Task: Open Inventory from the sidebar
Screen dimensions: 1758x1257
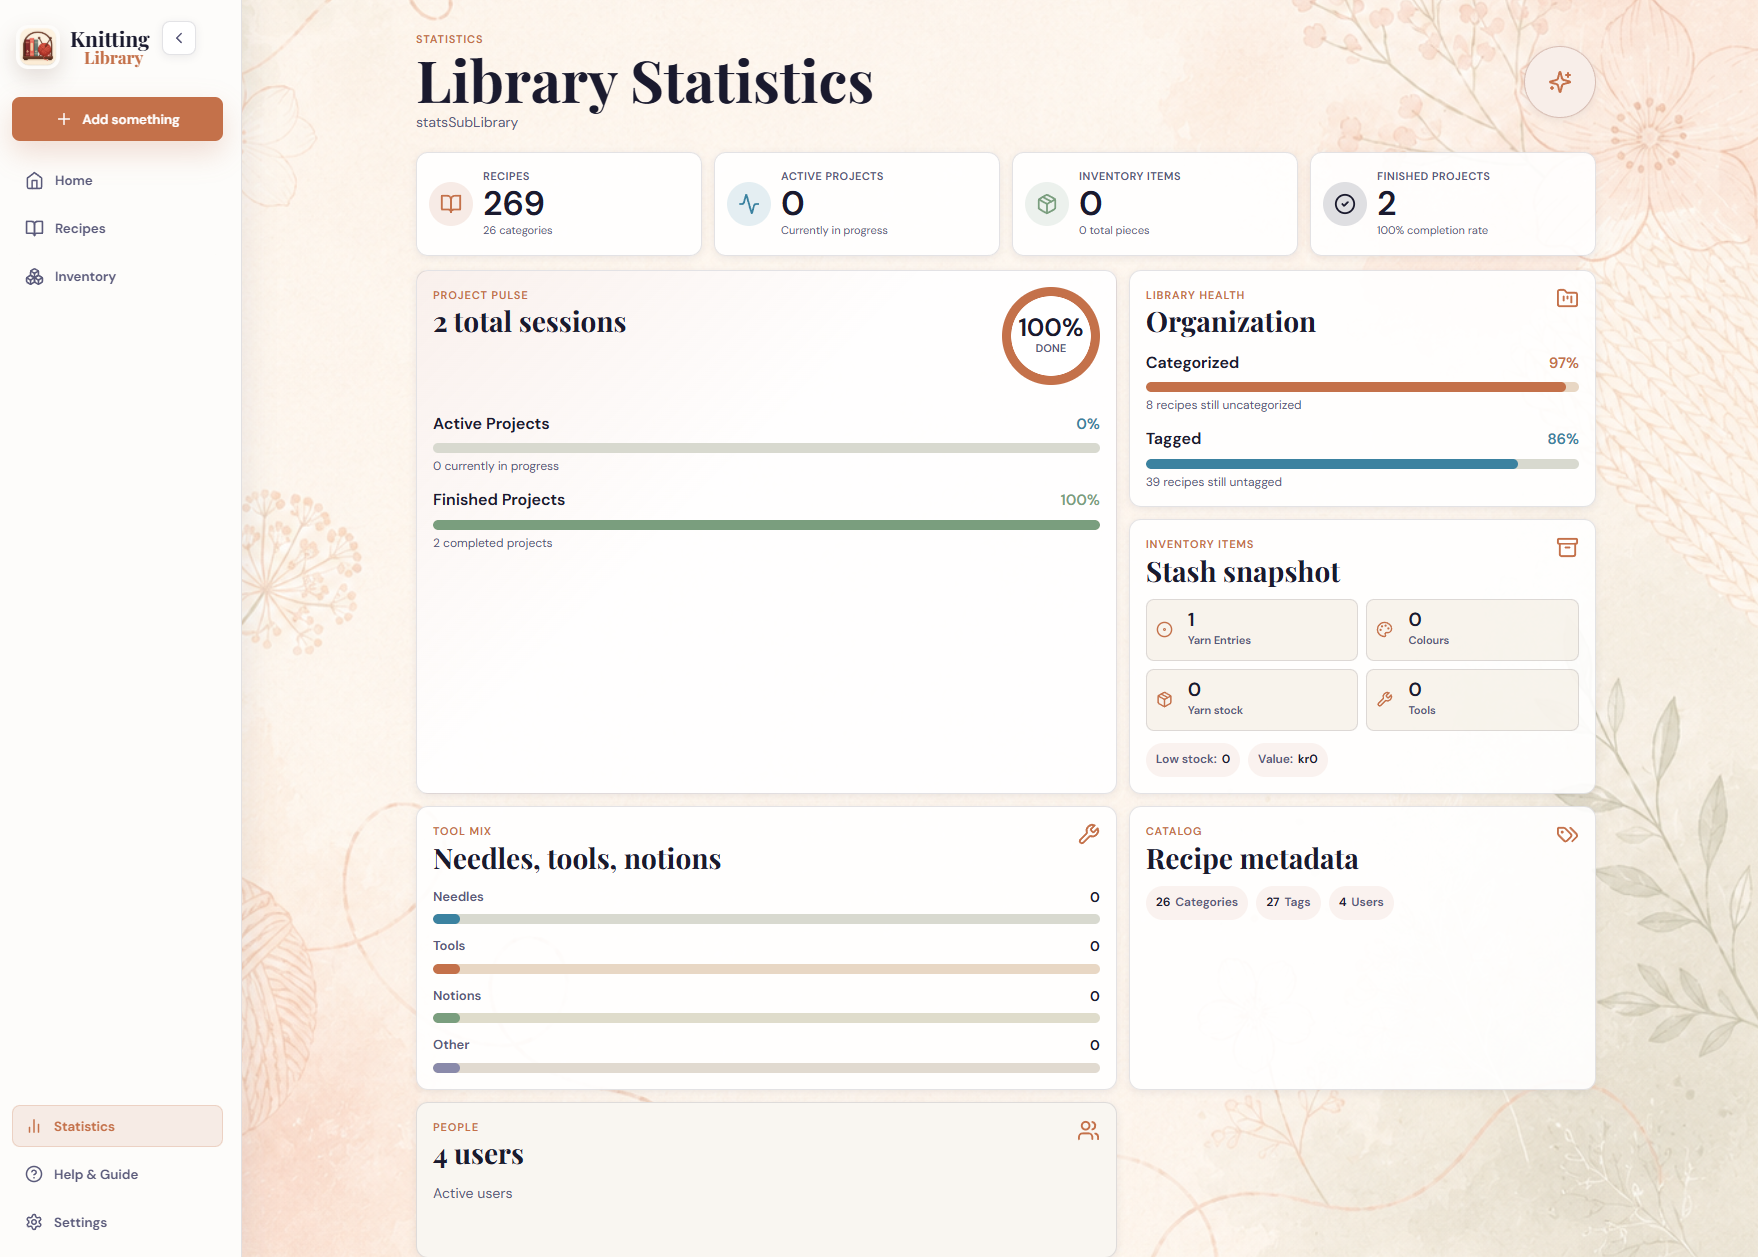Action: click(117, 276)
